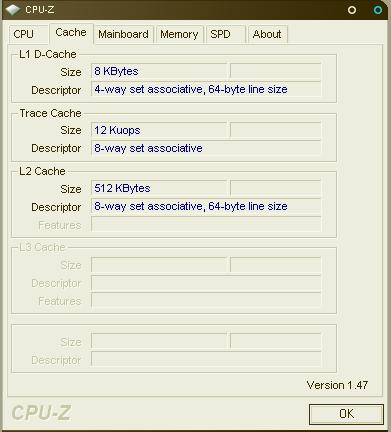
Task: Go to the Memory tab
Action: (179, 34)
